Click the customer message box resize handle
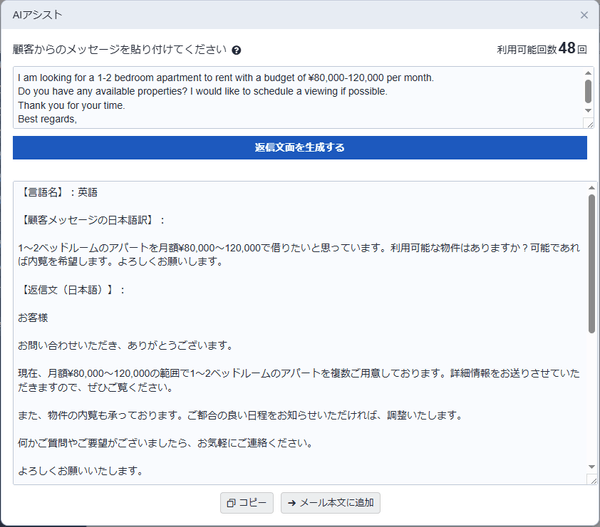Viewport: 600px width, 527px height. pyautogui.click(x=588, y=123)
